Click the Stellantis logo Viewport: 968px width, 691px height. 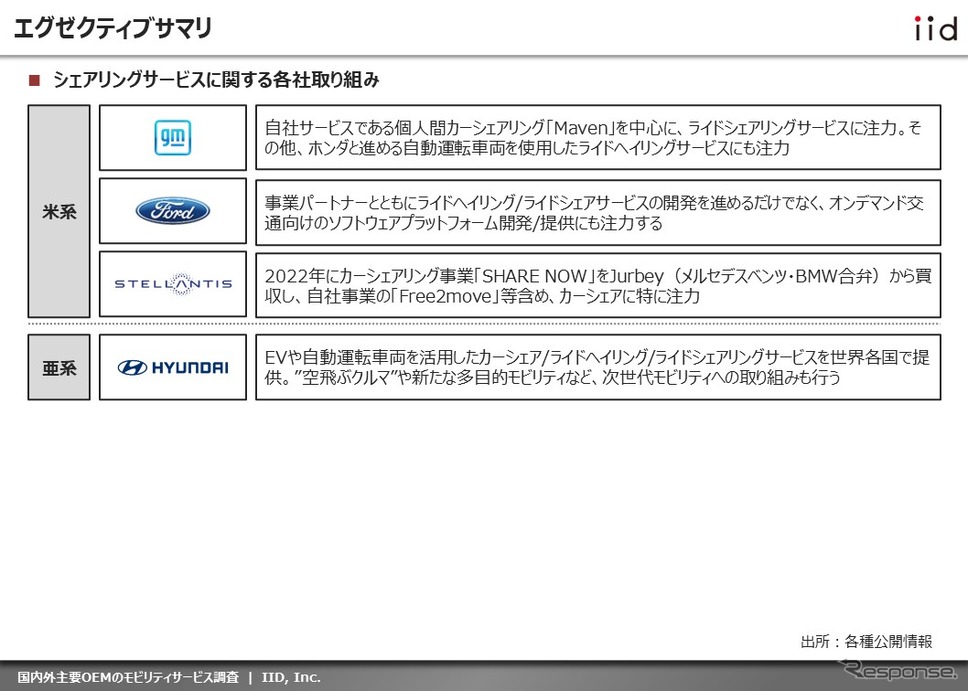tap(173, 284)
